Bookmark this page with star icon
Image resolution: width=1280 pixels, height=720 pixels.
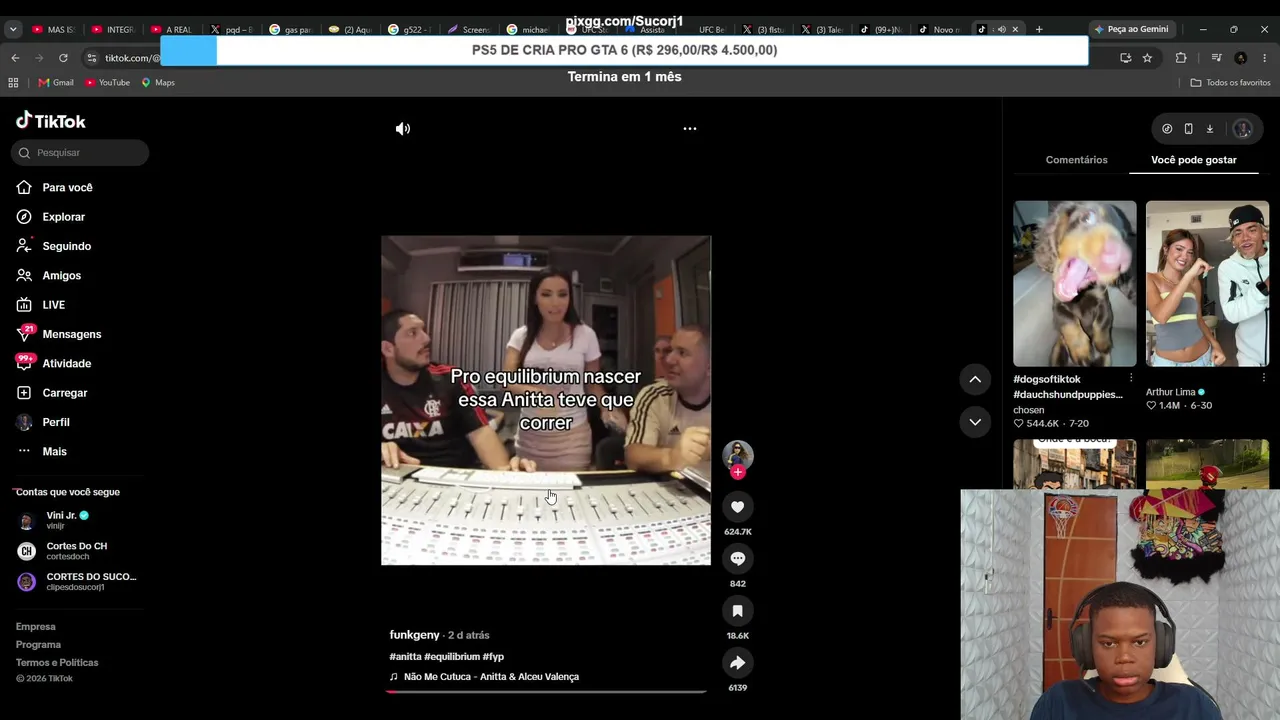(x=1147, y=58)
